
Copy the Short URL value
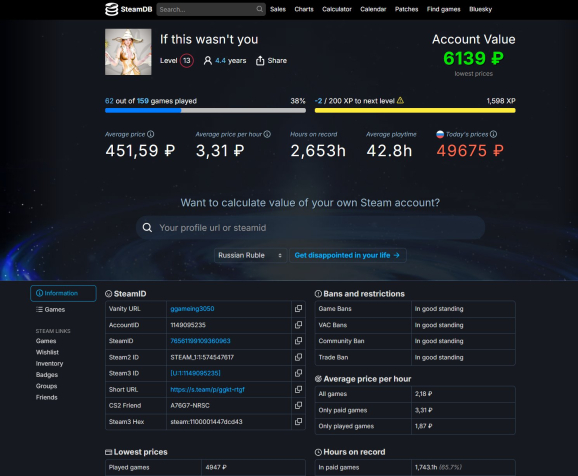point(298,389)
